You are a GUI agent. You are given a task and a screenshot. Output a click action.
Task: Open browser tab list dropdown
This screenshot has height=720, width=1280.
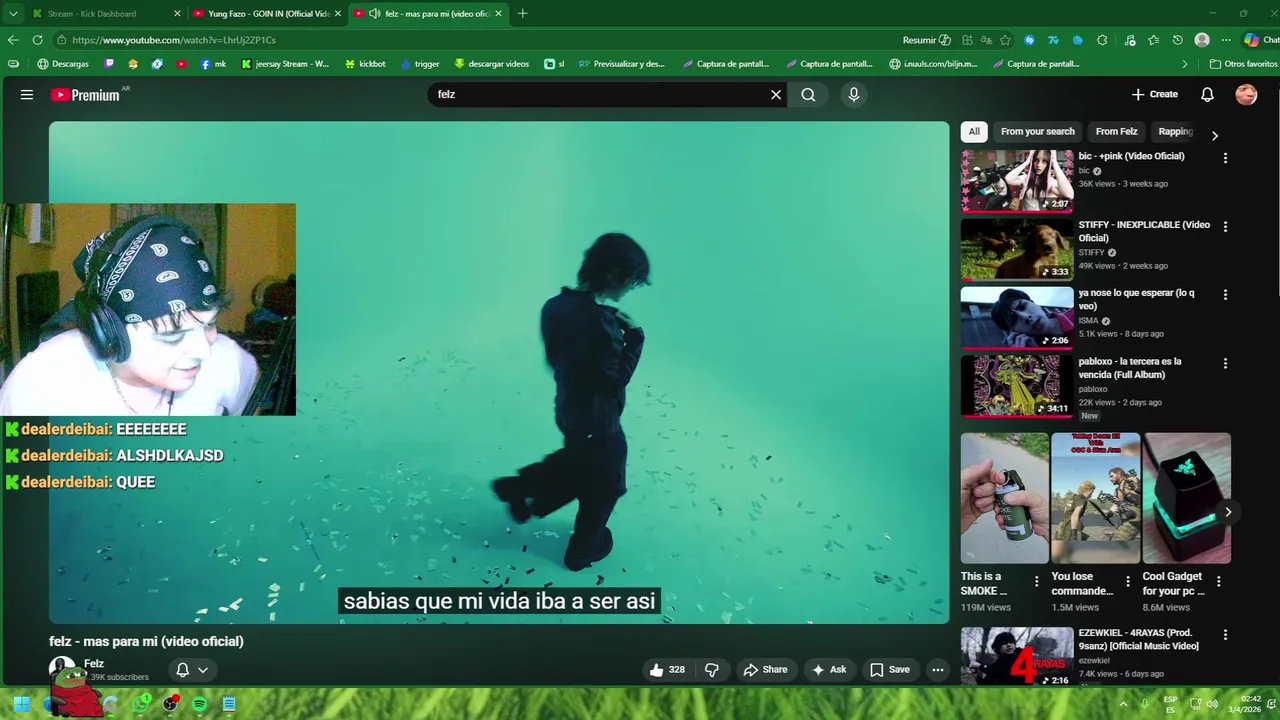[13, 14]
